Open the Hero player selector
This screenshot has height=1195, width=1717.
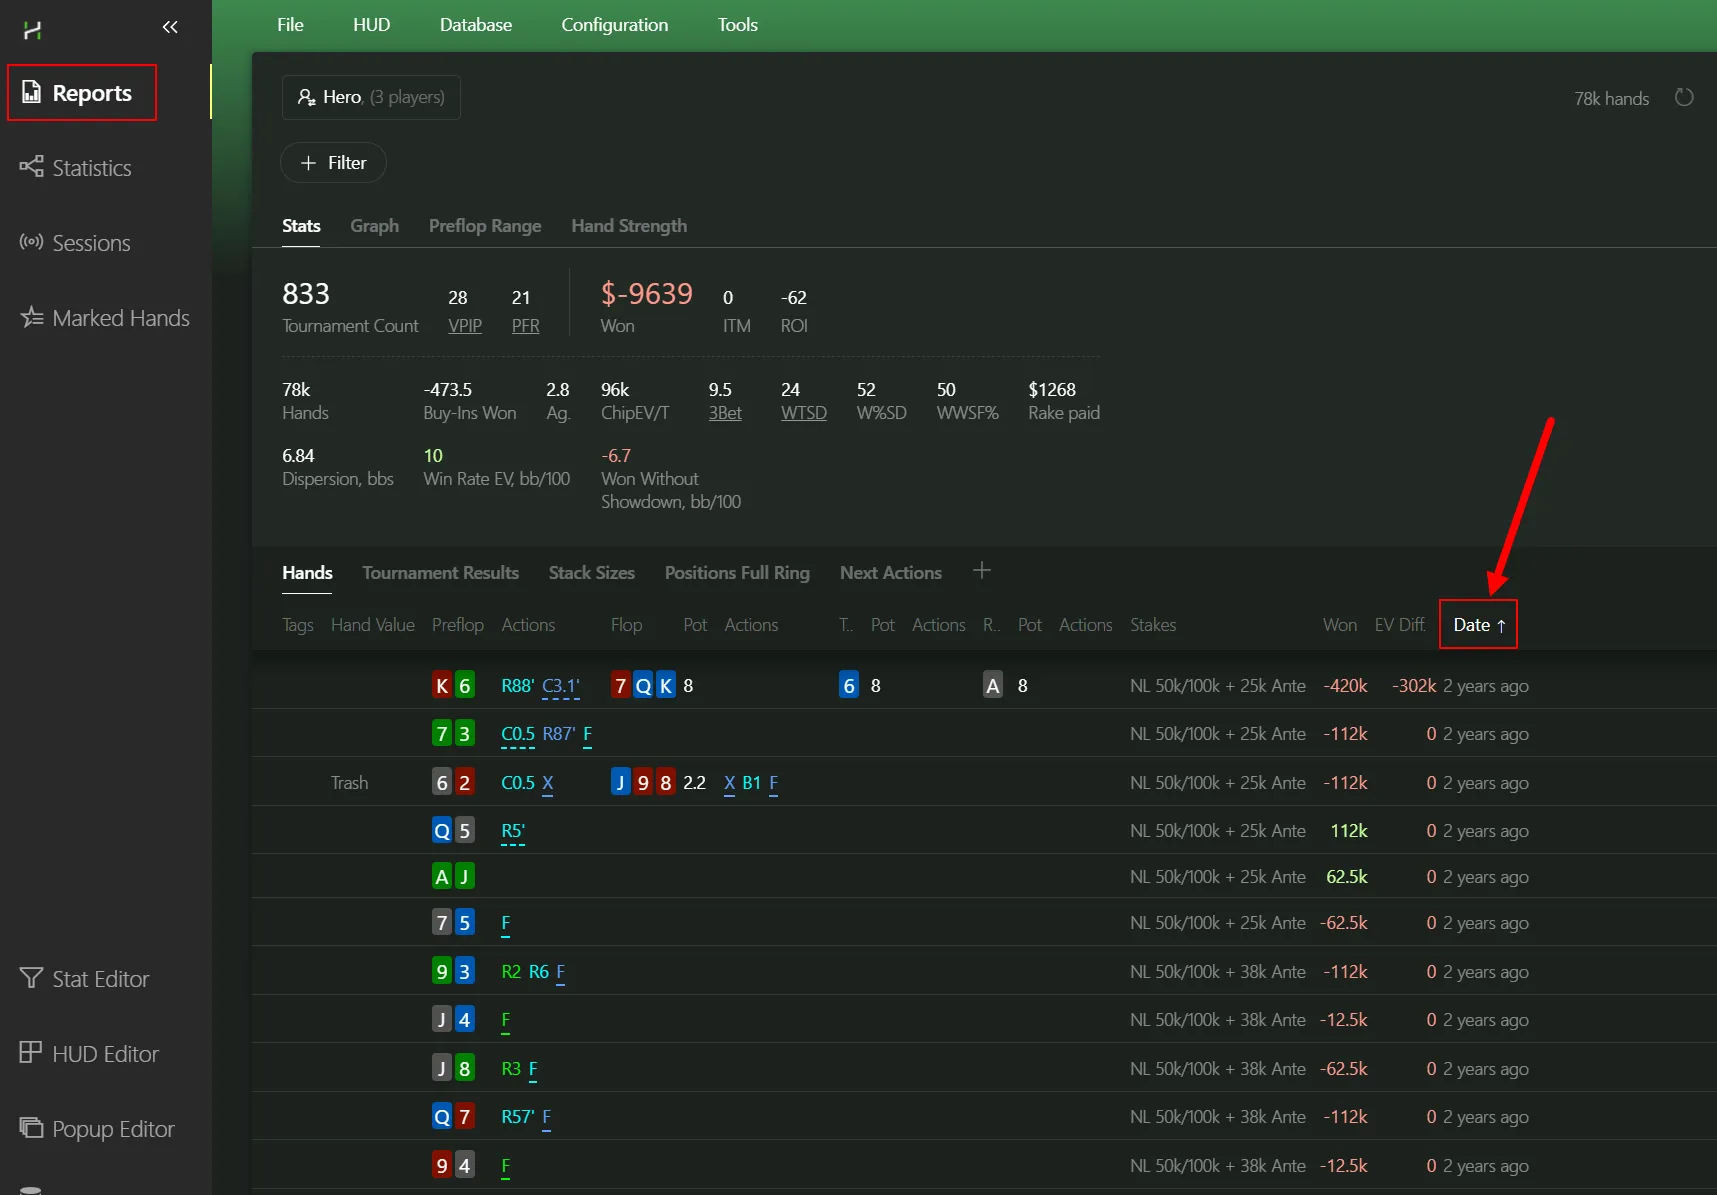coord(371,97)
